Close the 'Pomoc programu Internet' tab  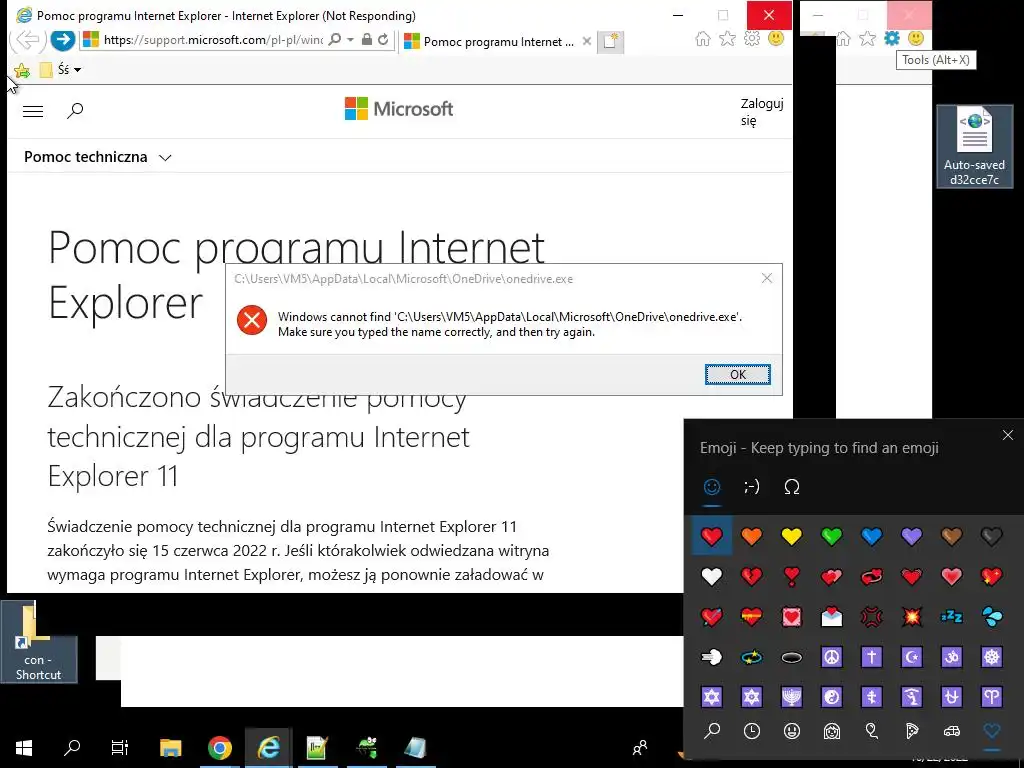coord(586,41)
